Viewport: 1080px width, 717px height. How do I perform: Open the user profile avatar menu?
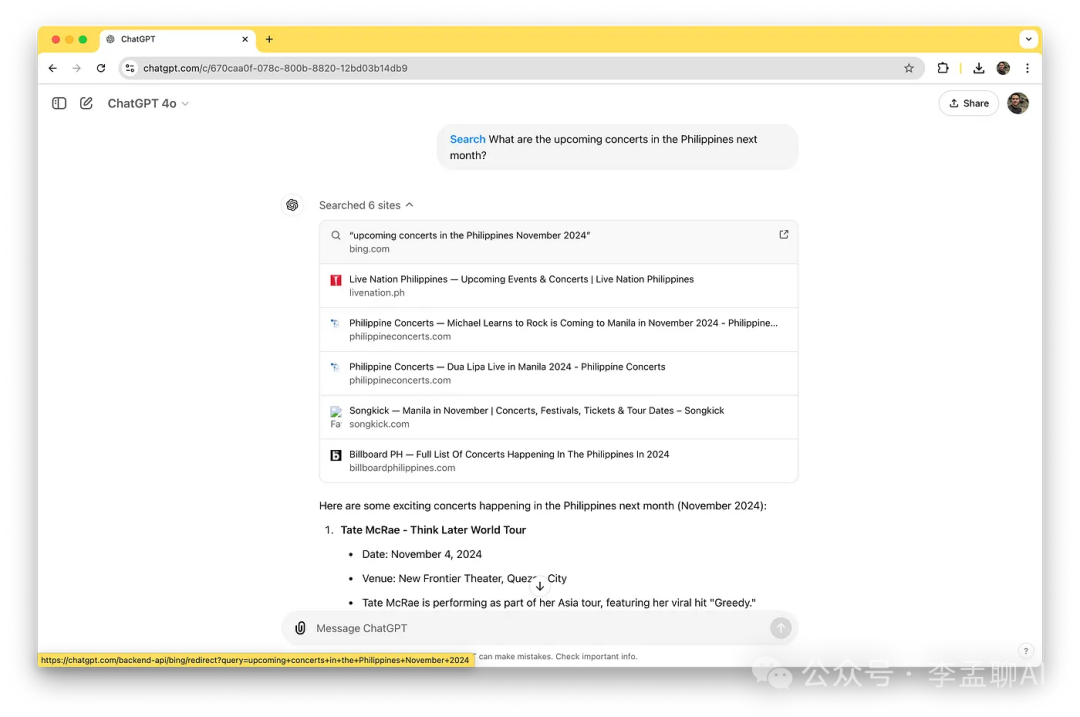pos(1017,103)
